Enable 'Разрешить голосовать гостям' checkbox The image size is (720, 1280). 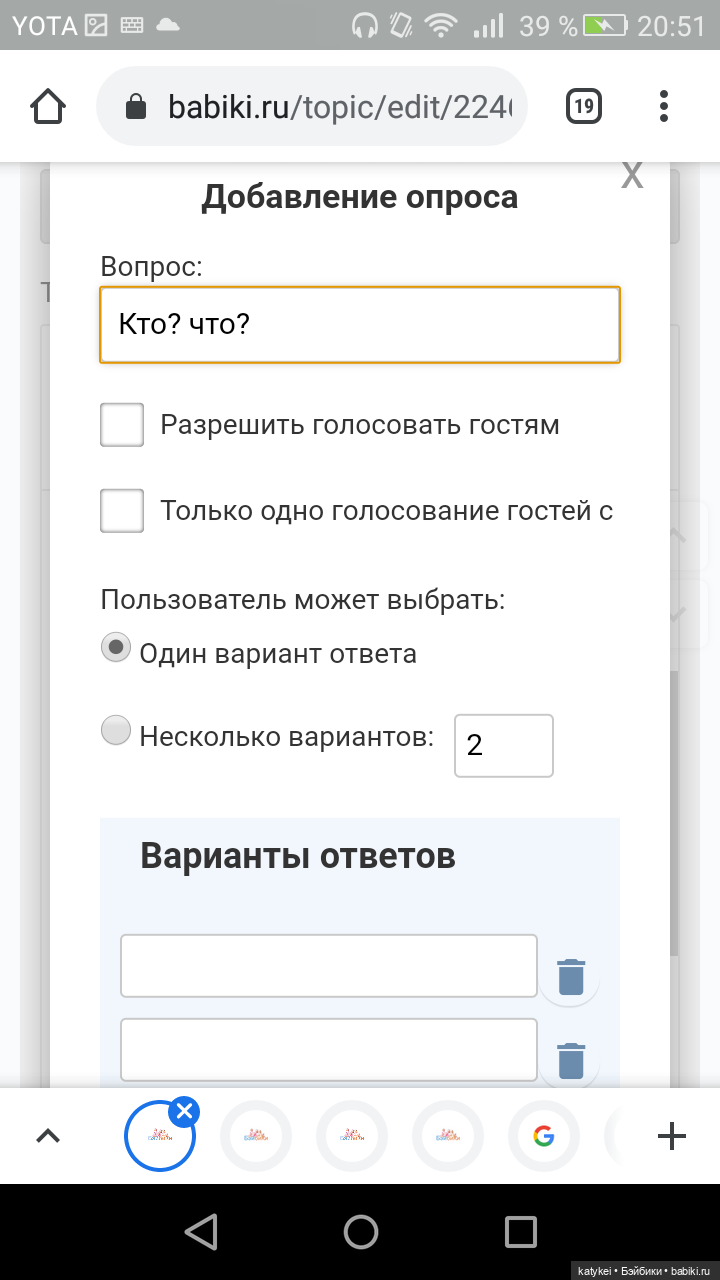coord(122,425)
